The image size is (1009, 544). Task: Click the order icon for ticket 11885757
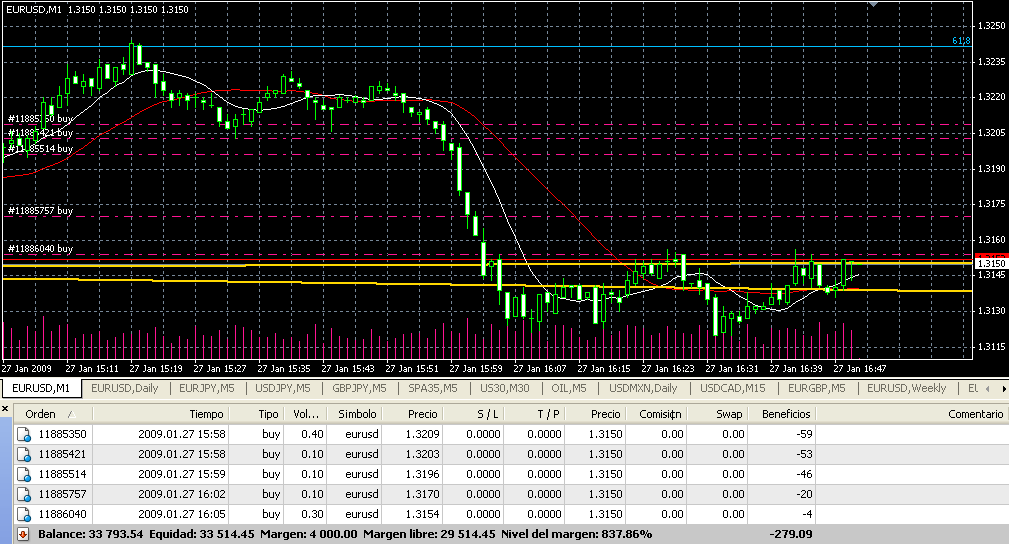tap(25, 494)
